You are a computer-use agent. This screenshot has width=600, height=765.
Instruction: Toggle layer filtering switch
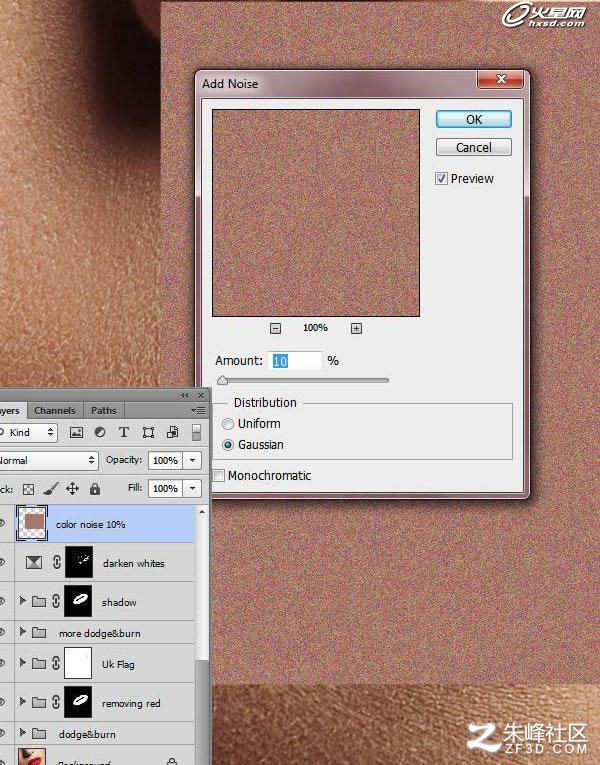coord(196,432)
